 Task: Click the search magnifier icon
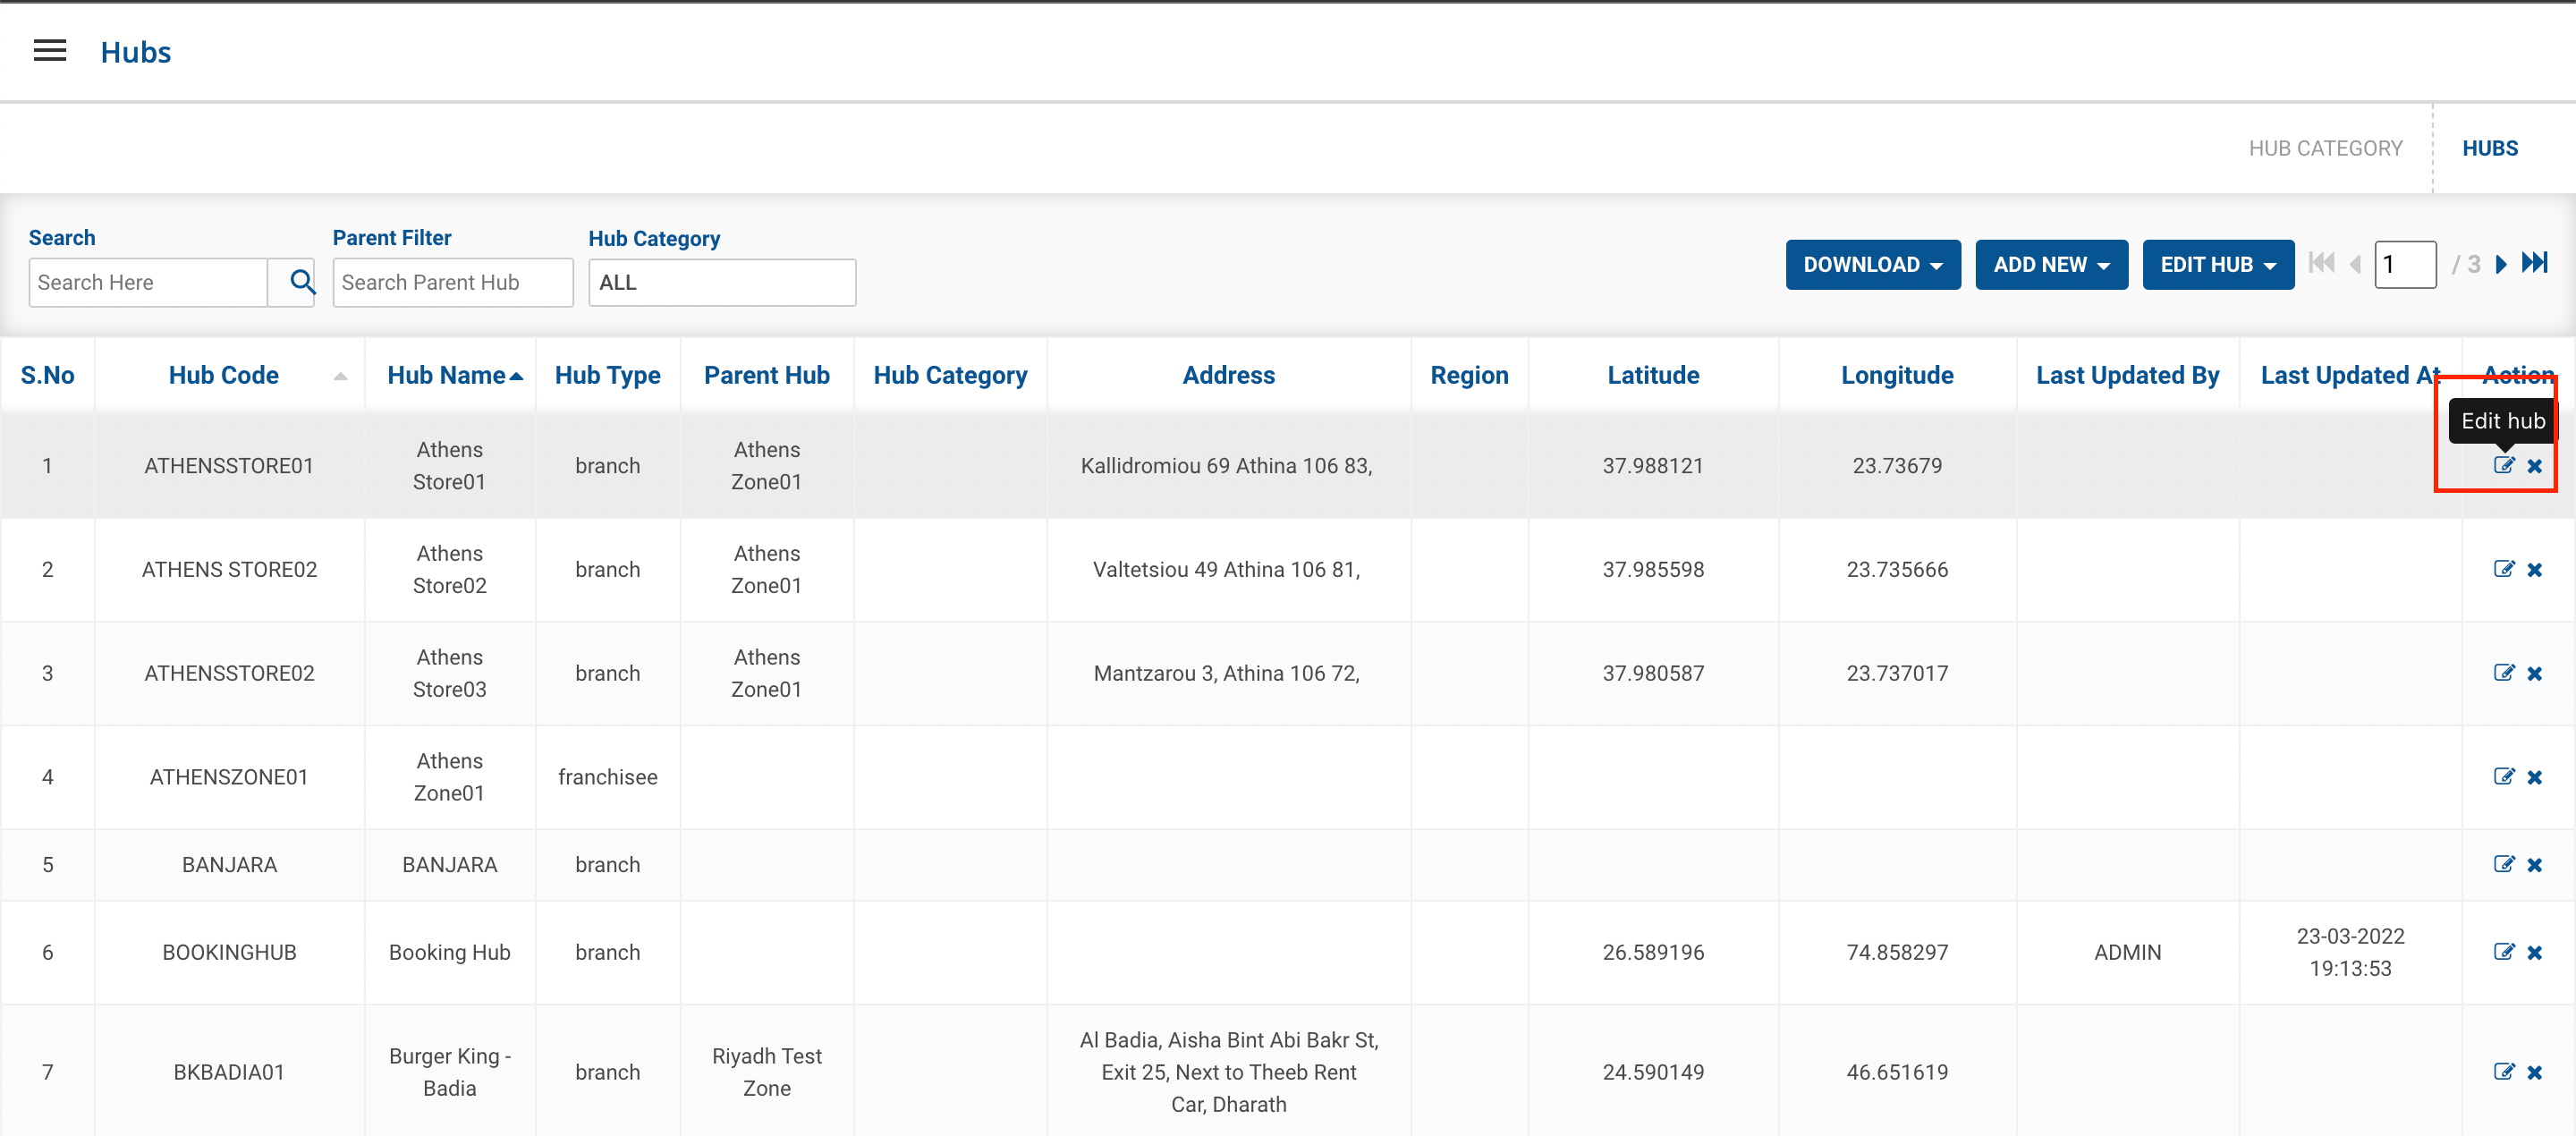point(301,282)
